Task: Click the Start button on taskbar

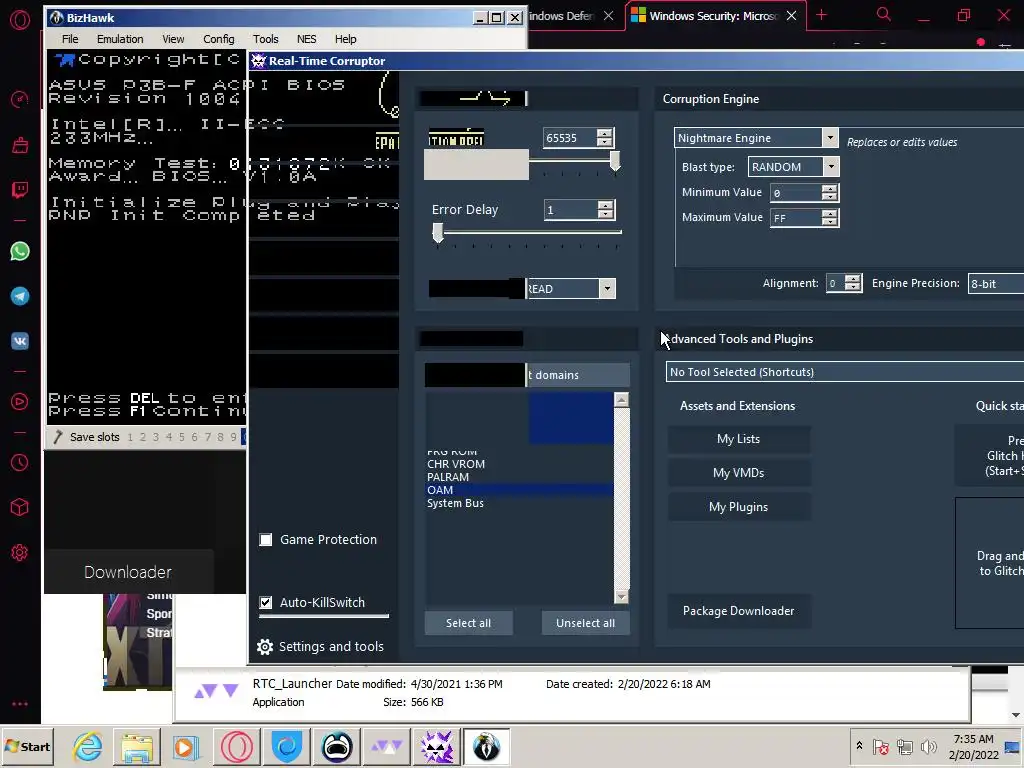Action: coord(27,746)
